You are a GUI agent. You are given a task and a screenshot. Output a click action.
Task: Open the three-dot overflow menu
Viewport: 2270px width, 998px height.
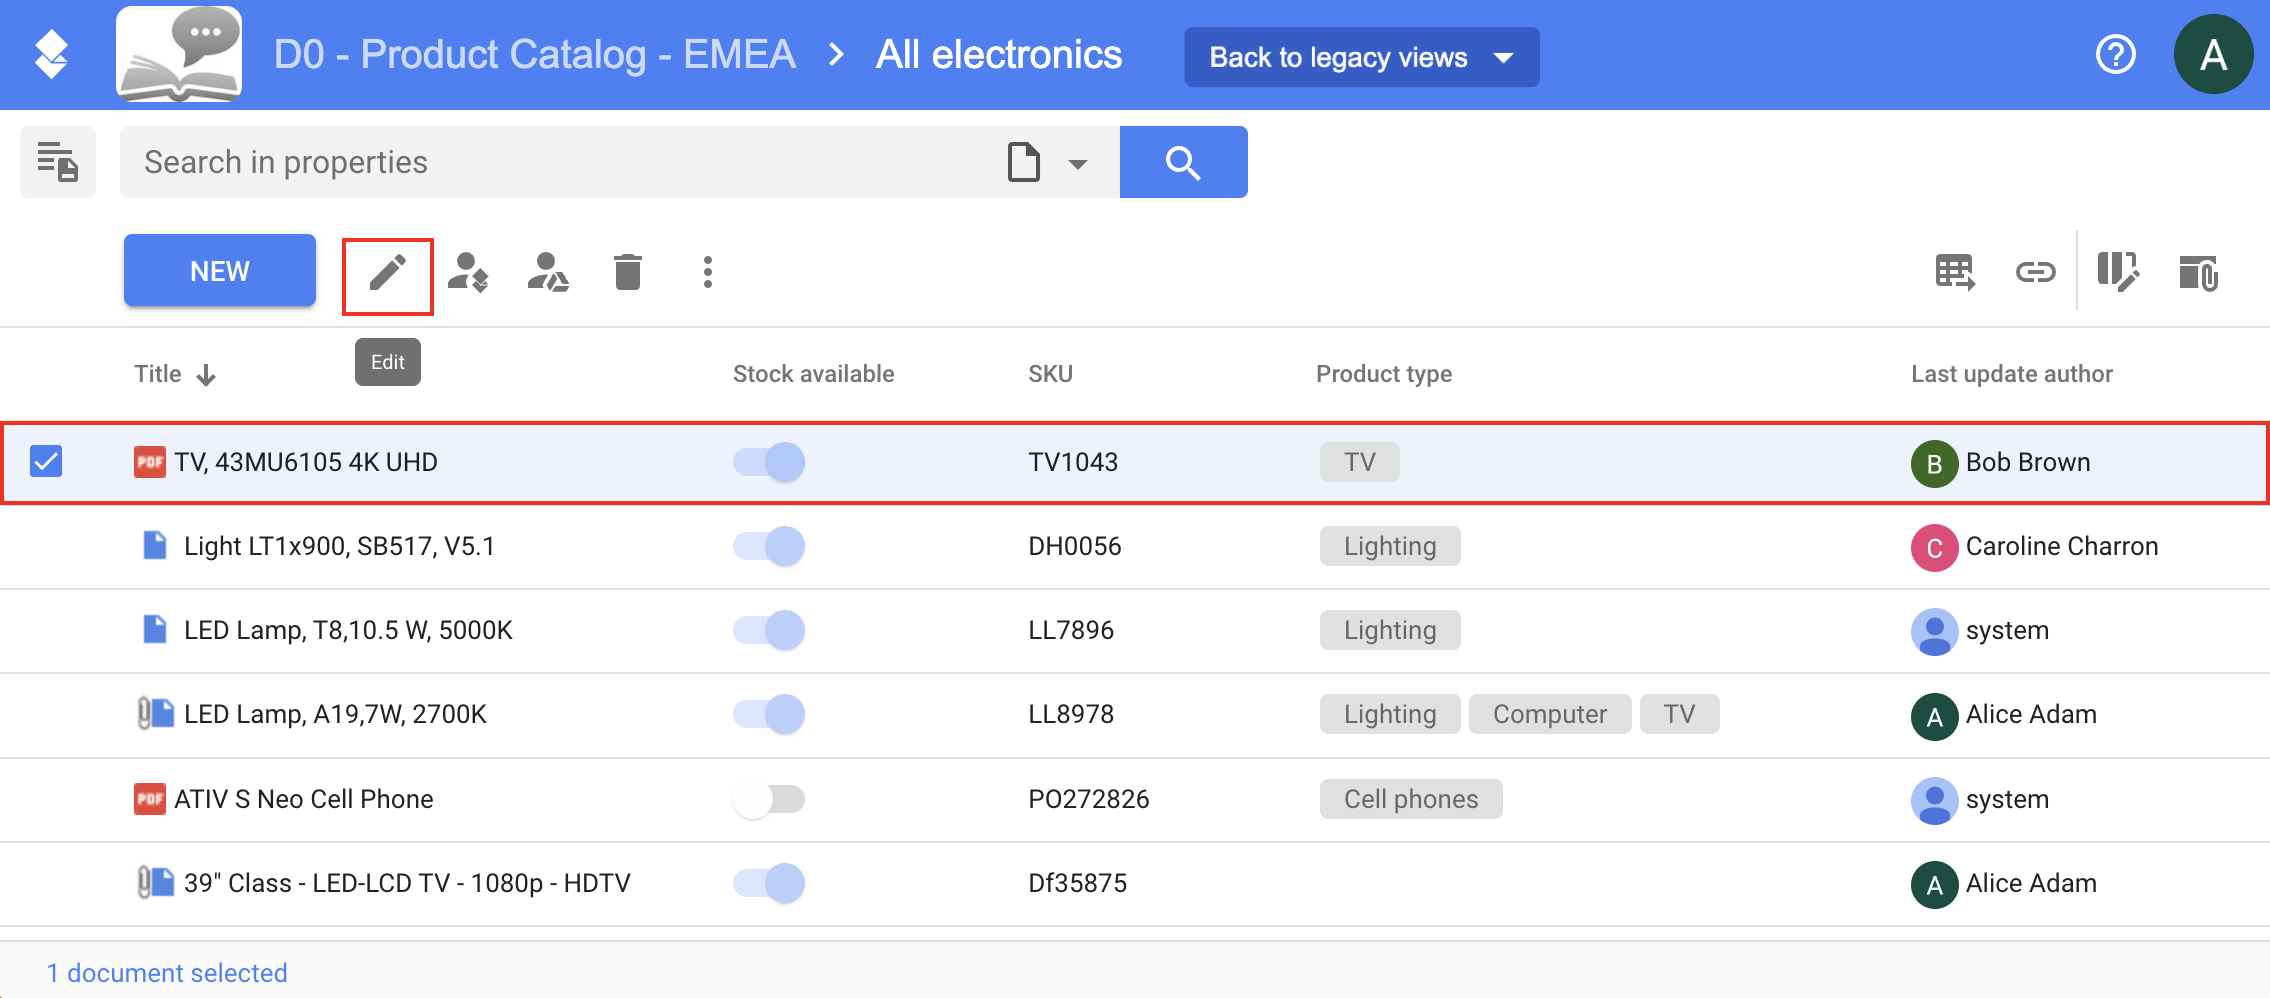pos(708,270)
